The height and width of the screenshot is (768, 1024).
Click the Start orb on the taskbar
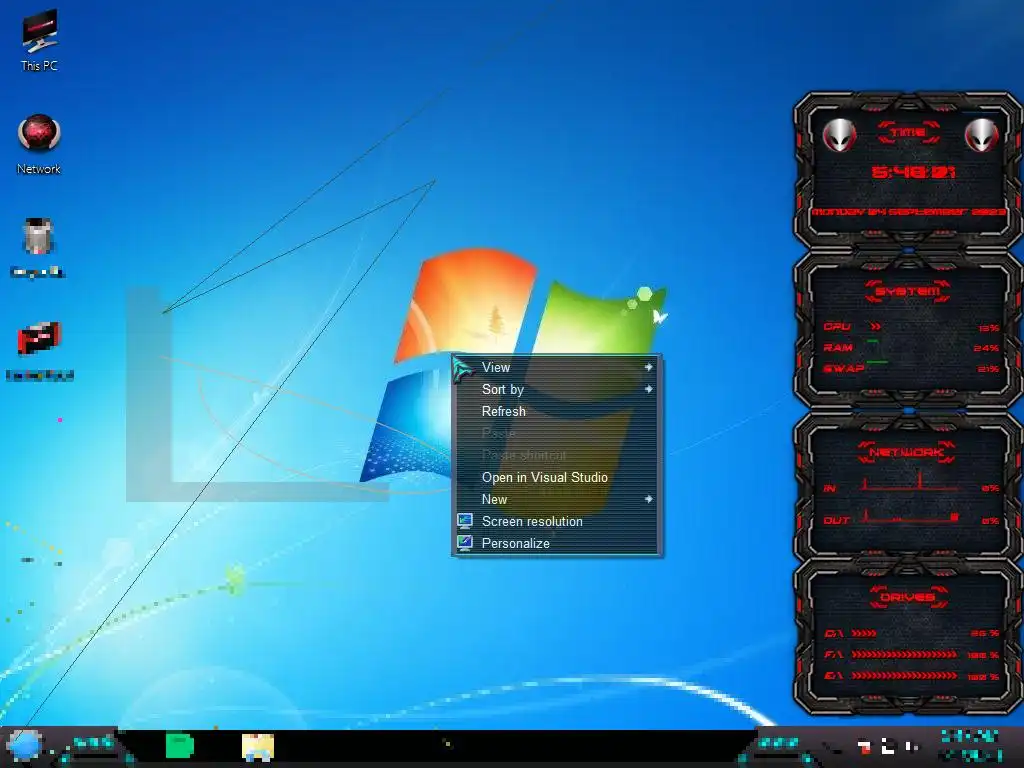(x=24, y=746)
